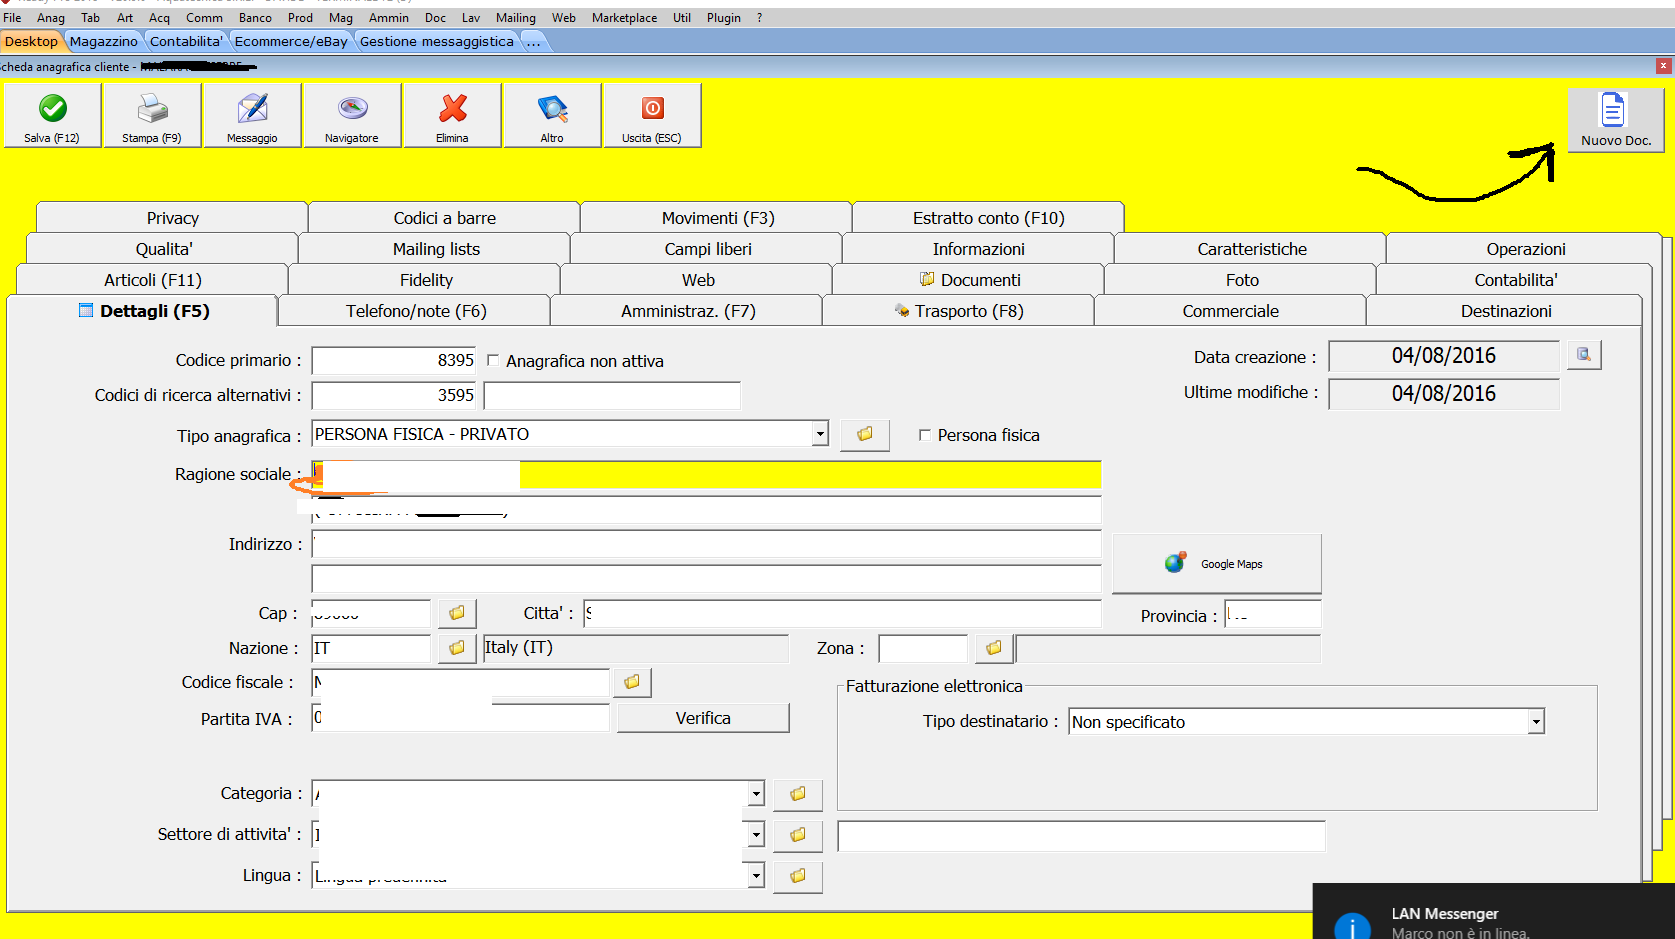The height and width of the screenshot is (939, 1675).
Task: Create a new document with Nuovo Doc.
Action: pyautogui.click(x=1615, y=119)
